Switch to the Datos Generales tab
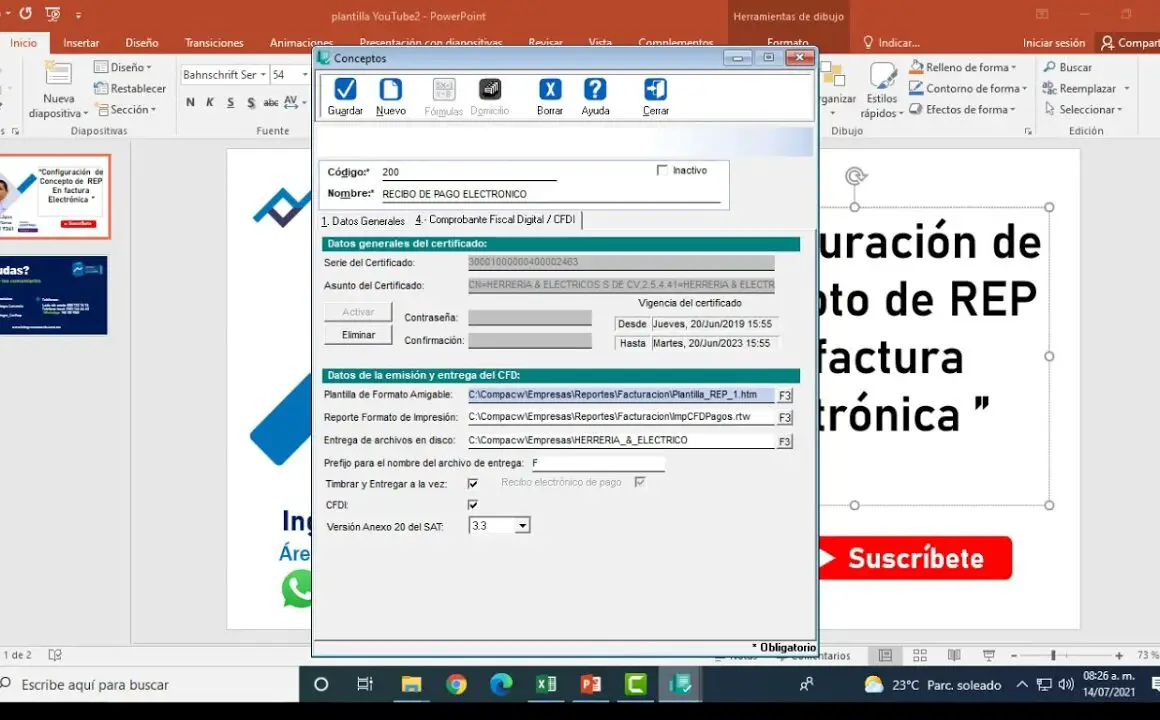1160x720 pixels. pos(363,221)
